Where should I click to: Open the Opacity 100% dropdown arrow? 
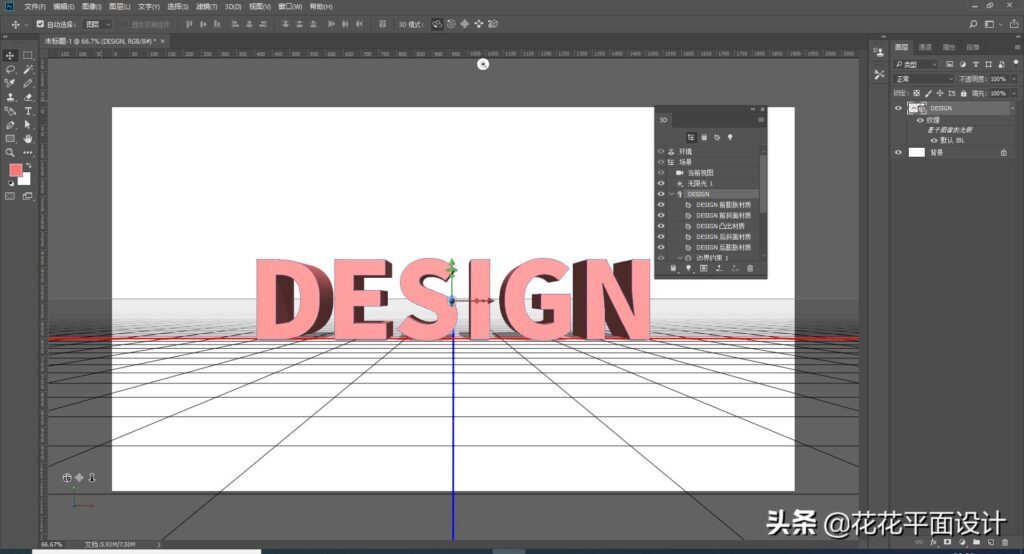click(1013, 79)
